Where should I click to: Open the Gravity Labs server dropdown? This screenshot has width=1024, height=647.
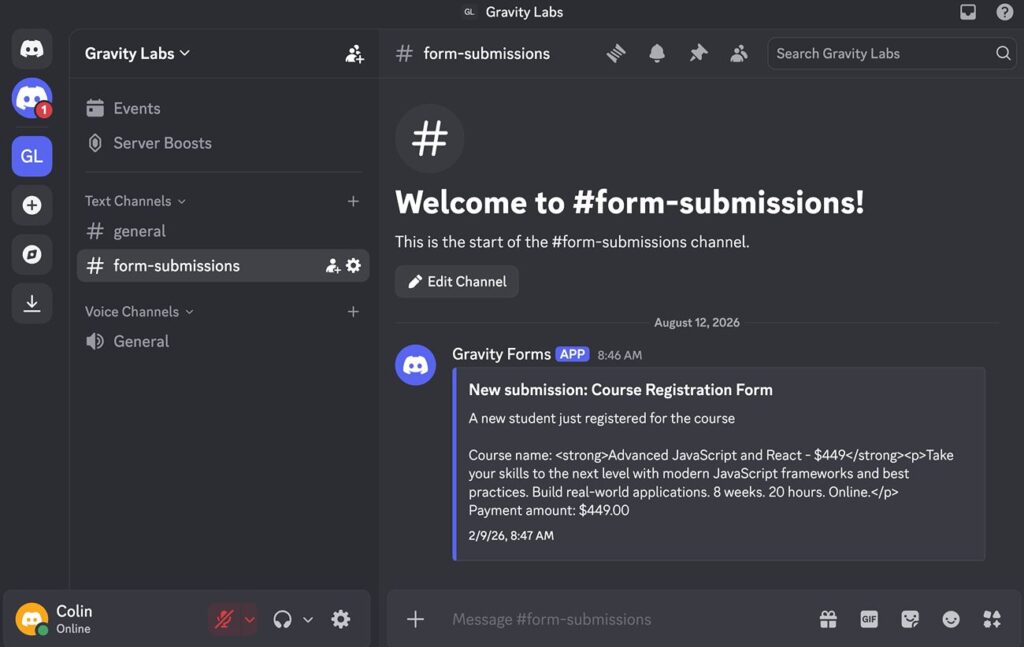pyautogui.click(x=137, y=54)
